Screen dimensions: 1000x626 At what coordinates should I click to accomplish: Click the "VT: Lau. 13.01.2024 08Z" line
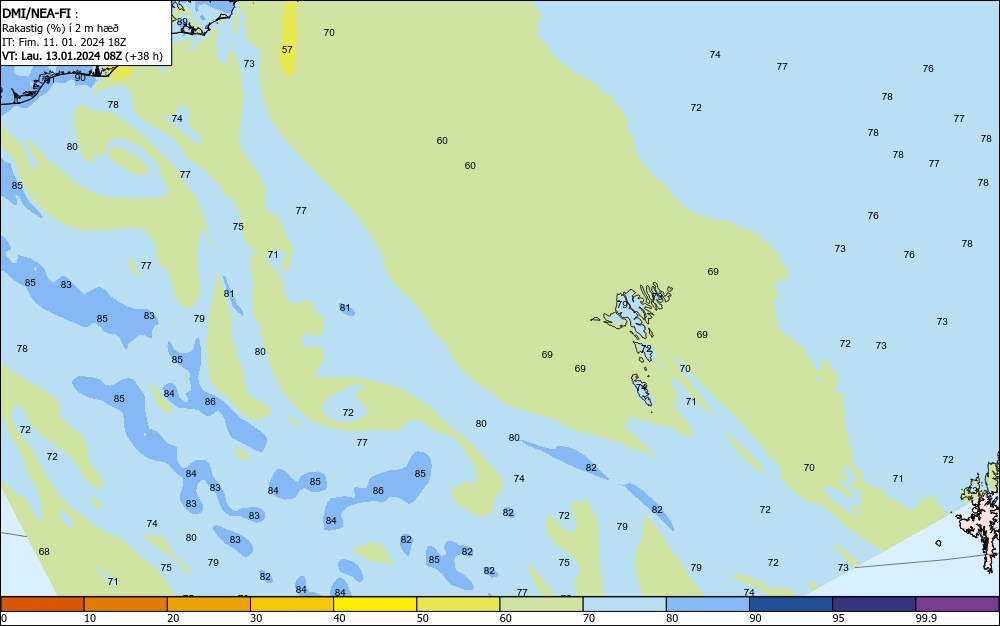coord(61,56)
